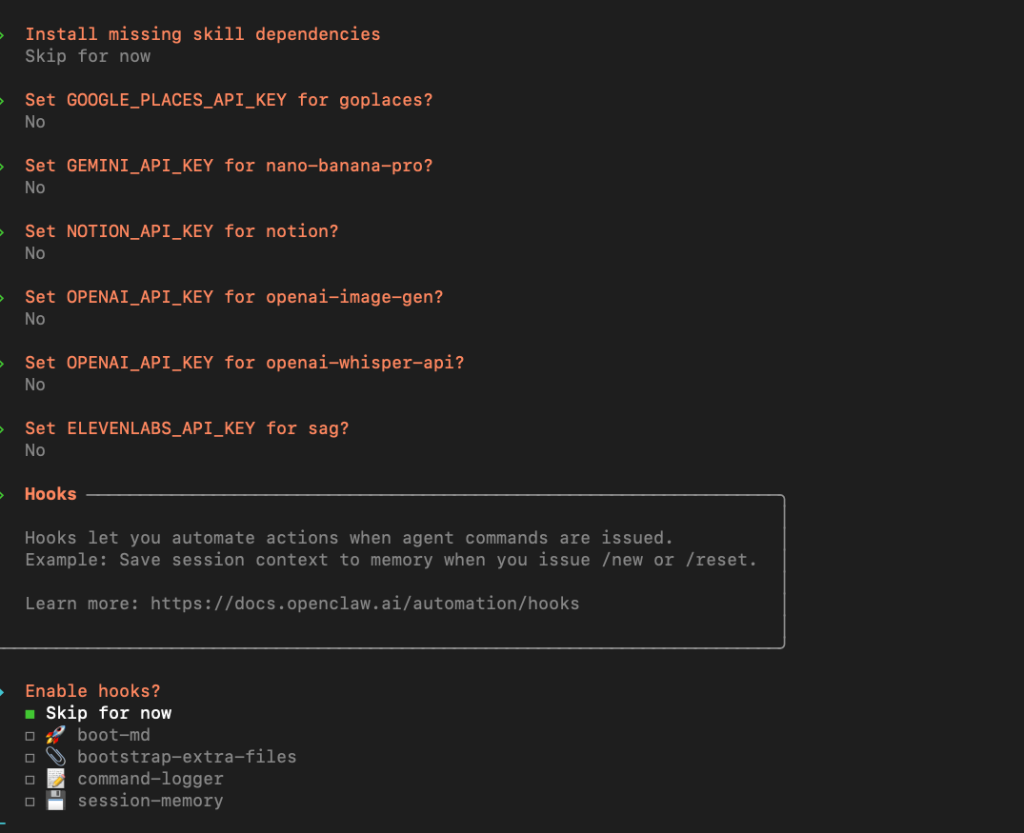Tick the command-logger hook checkbox

[30, 780]
